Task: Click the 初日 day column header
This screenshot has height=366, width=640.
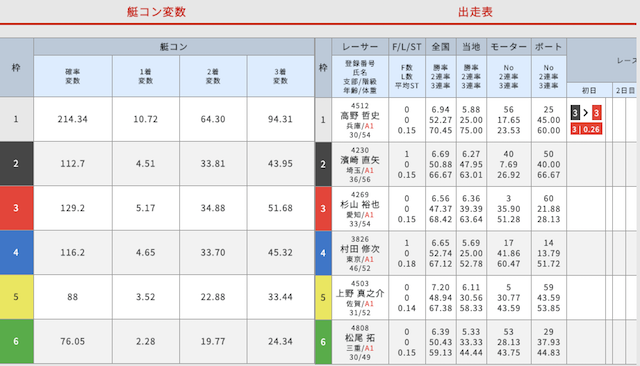Action: 589,90
